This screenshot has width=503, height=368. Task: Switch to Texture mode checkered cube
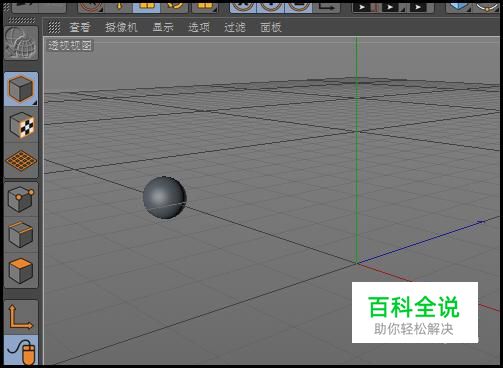[x=21, y=125]
